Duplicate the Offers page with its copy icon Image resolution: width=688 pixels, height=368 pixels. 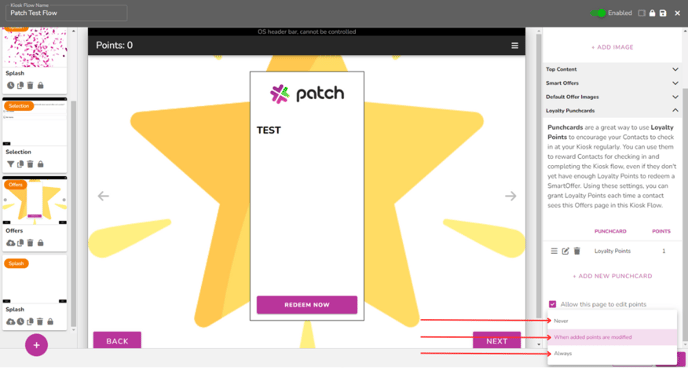pyautogui.click(x=20, y=243)
